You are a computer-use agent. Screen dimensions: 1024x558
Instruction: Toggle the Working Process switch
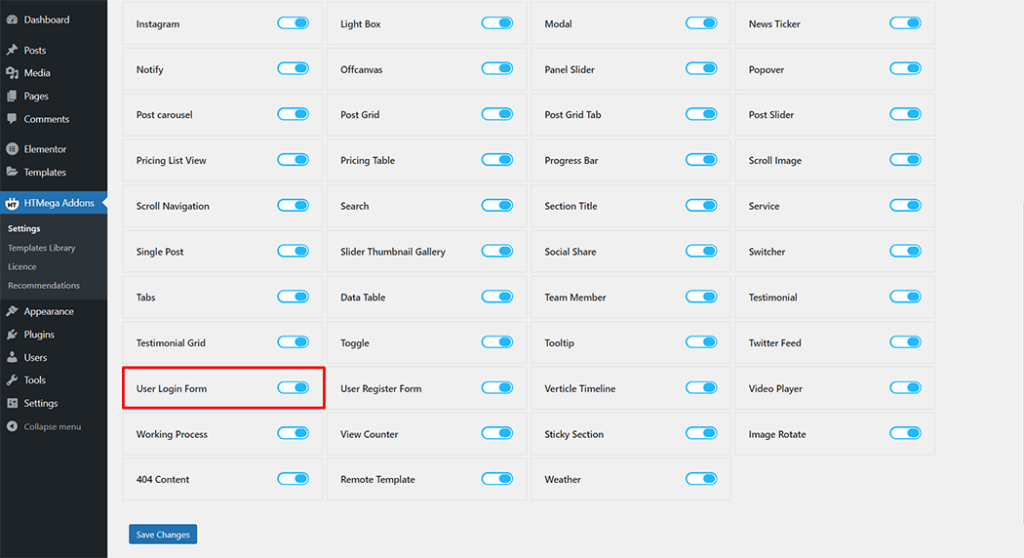click(x=293, y=433)
